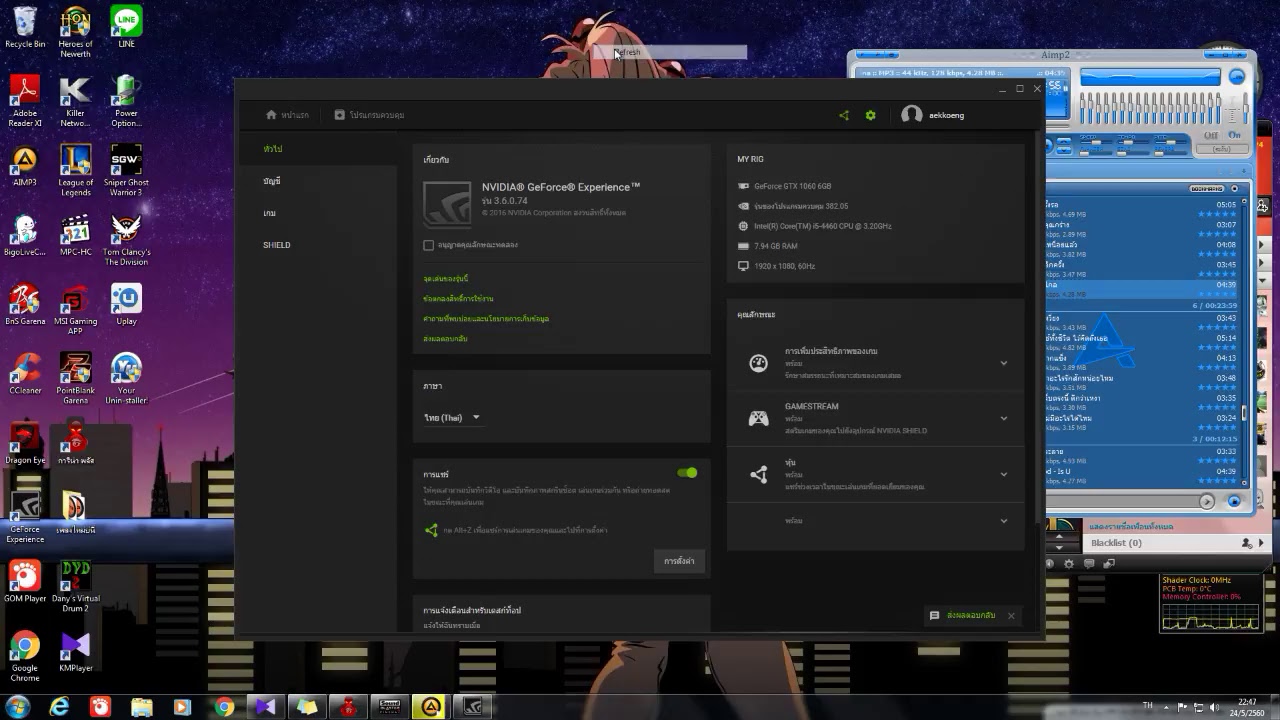Select the Aimp2 track with duration 05:14

[x=1141, y=343]
